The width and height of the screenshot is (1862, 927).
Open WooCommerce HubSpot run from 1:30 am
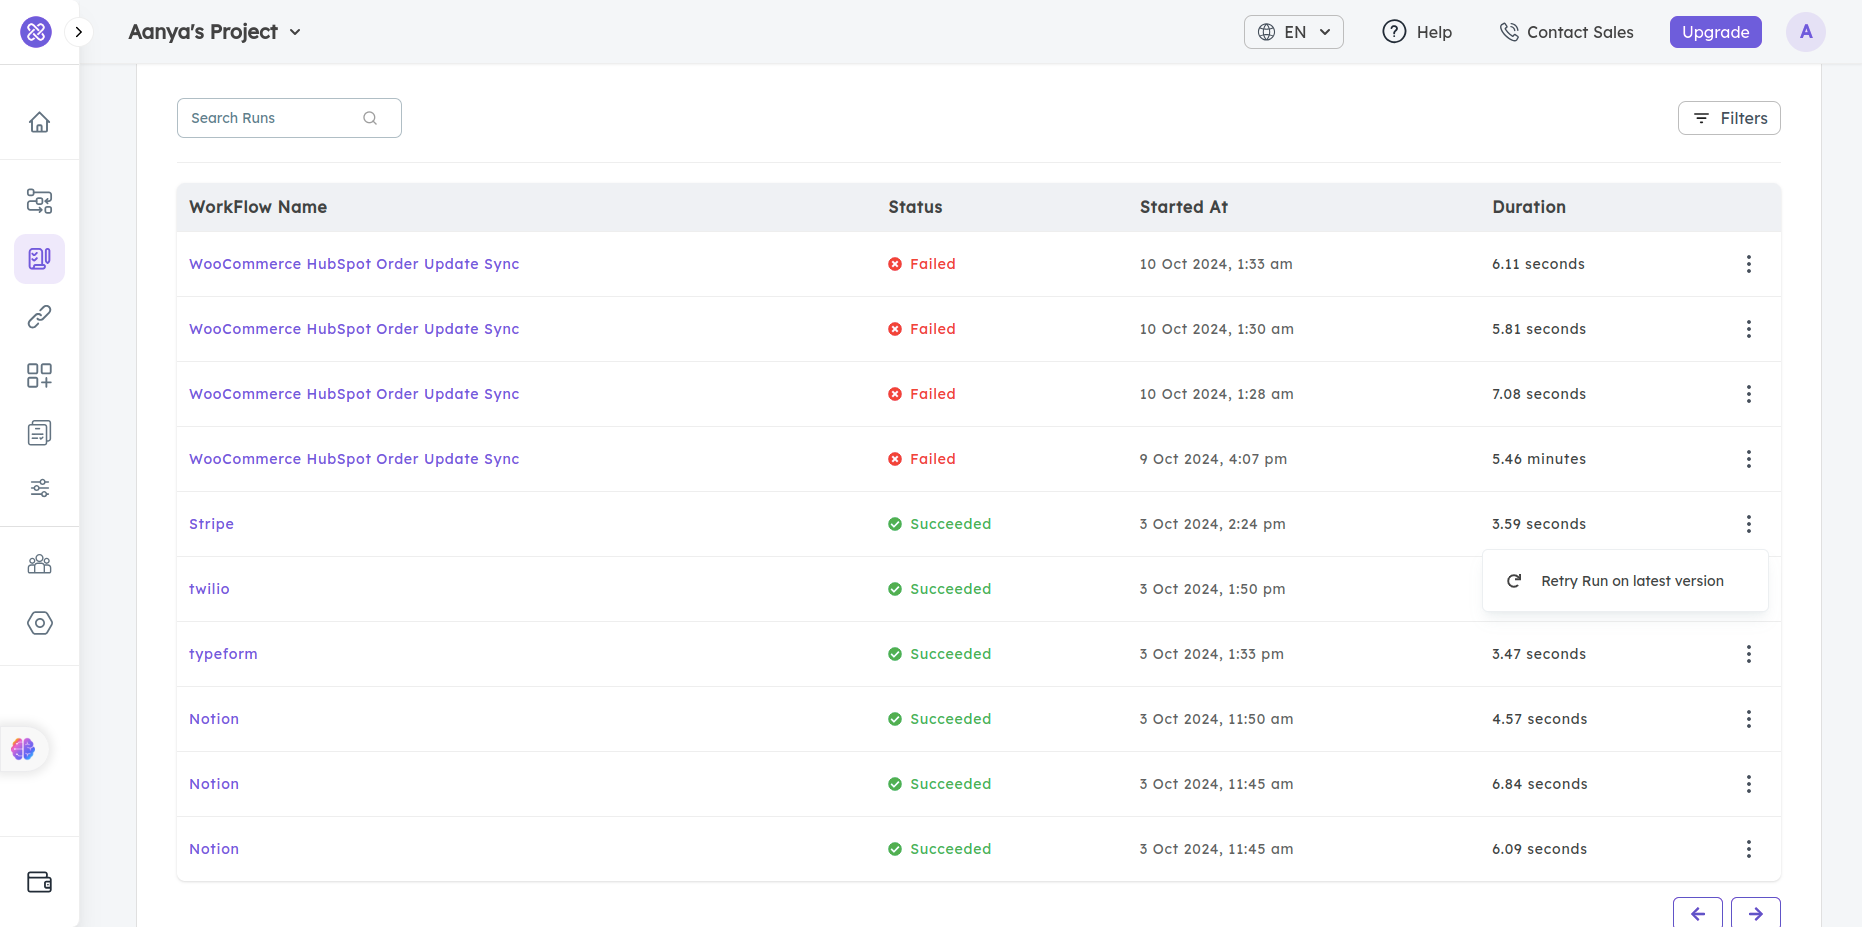click(x=354, y=329)
